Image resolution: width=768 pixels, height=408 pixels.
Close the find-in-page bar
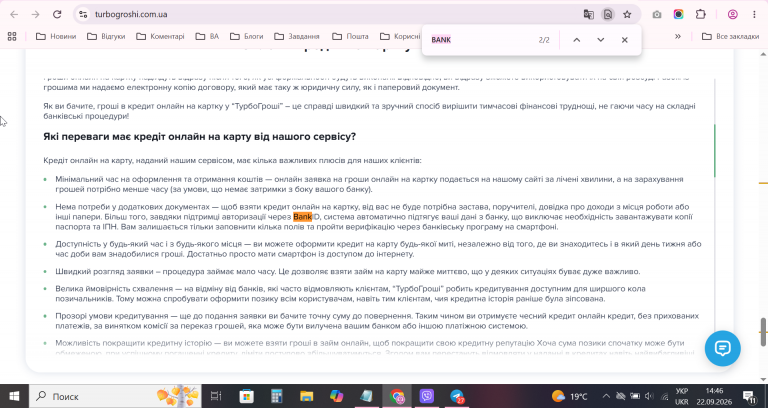point(624,40)
